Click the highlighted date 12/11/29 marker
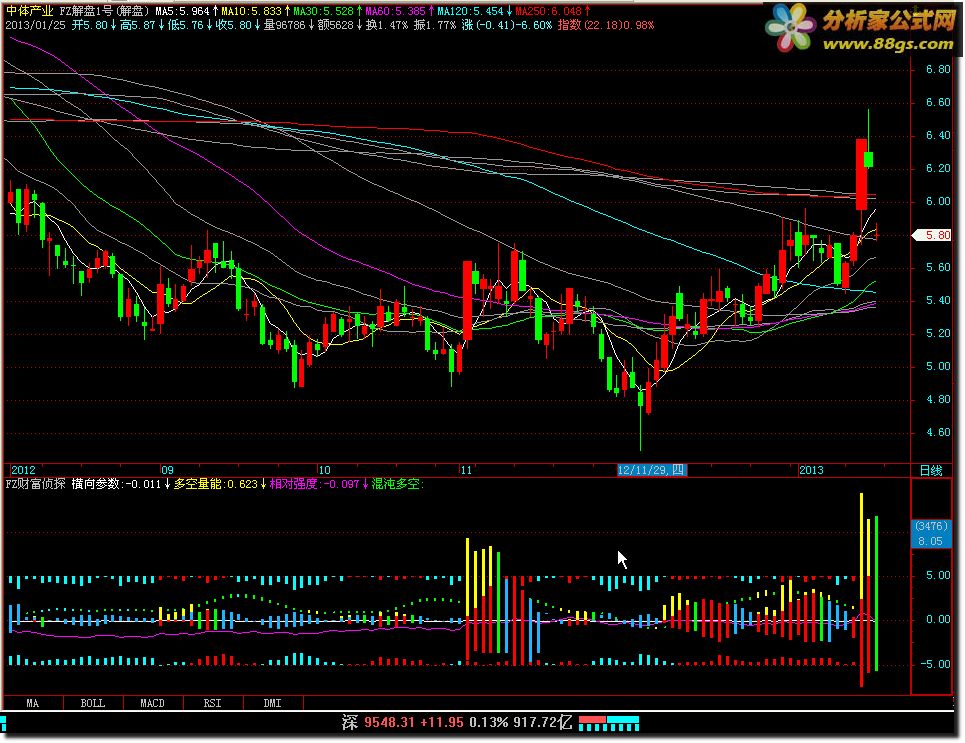The image size is (965, 743). 651,470
